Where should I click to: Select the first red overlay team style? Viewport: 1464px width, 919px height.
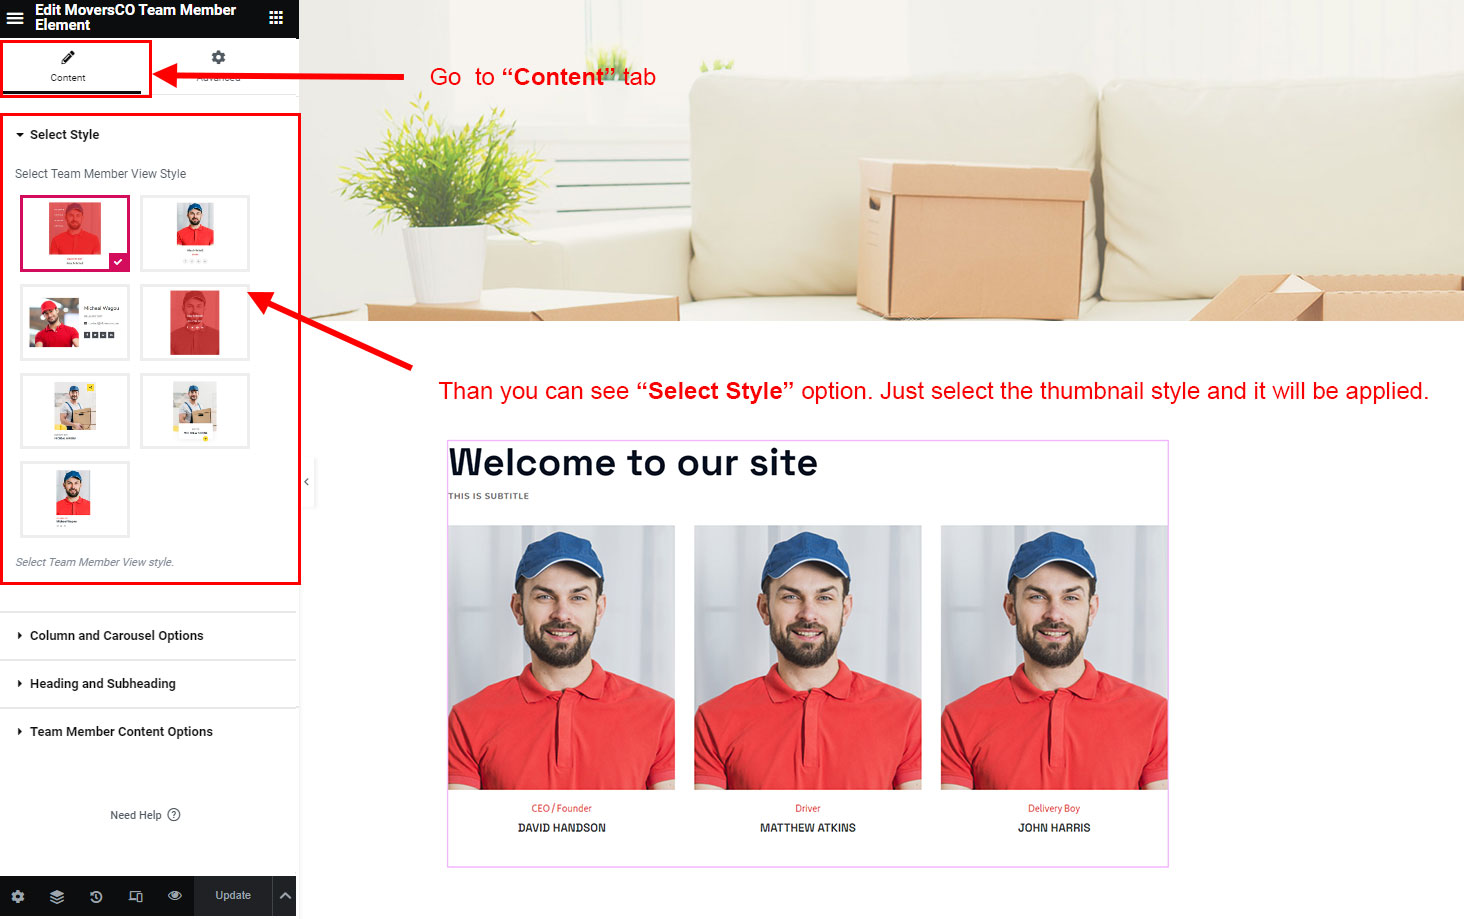click(x=75, y=233)
